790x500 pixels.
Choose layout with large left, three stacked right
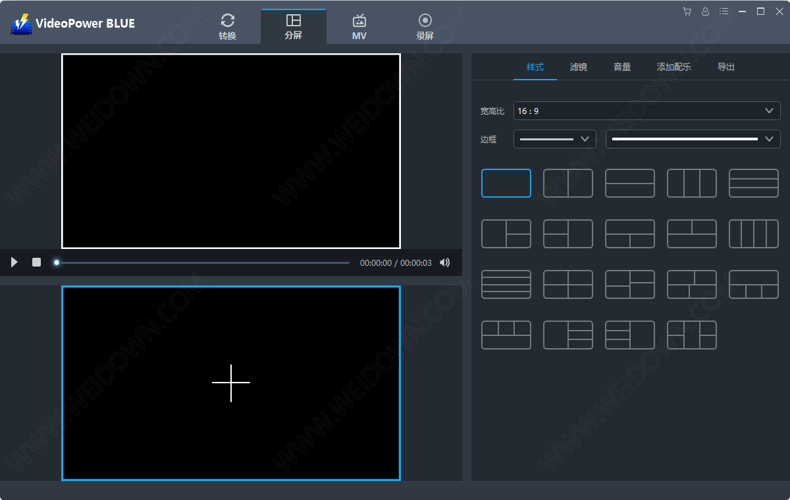pyautogui.click(x=568, y=335)
